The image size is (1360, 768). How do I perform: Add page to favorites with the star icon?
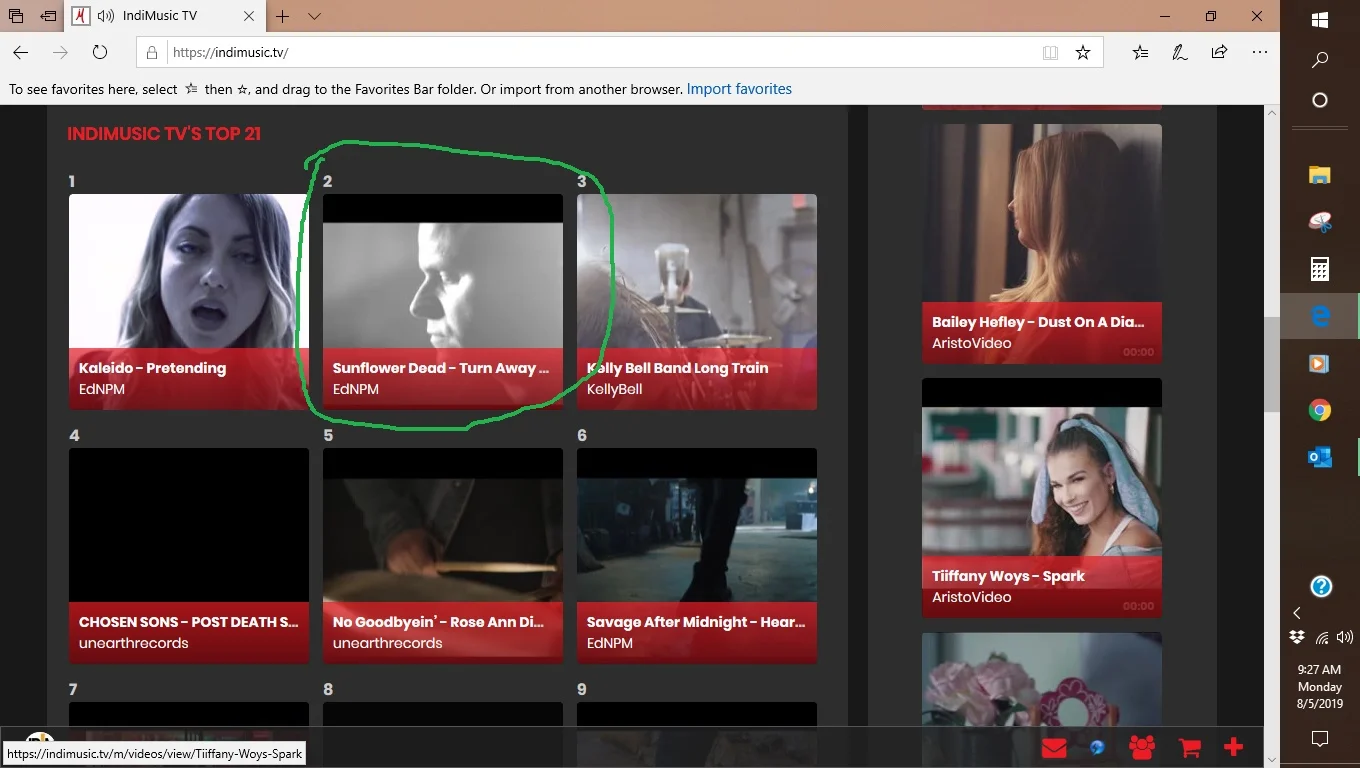click(x=1083, y=52)
